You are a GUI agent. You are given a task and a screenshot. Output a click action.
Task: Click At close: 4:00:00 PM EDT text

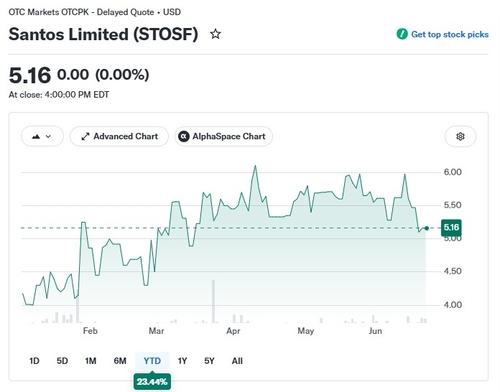pyautogui.click(x=59, y=95)
